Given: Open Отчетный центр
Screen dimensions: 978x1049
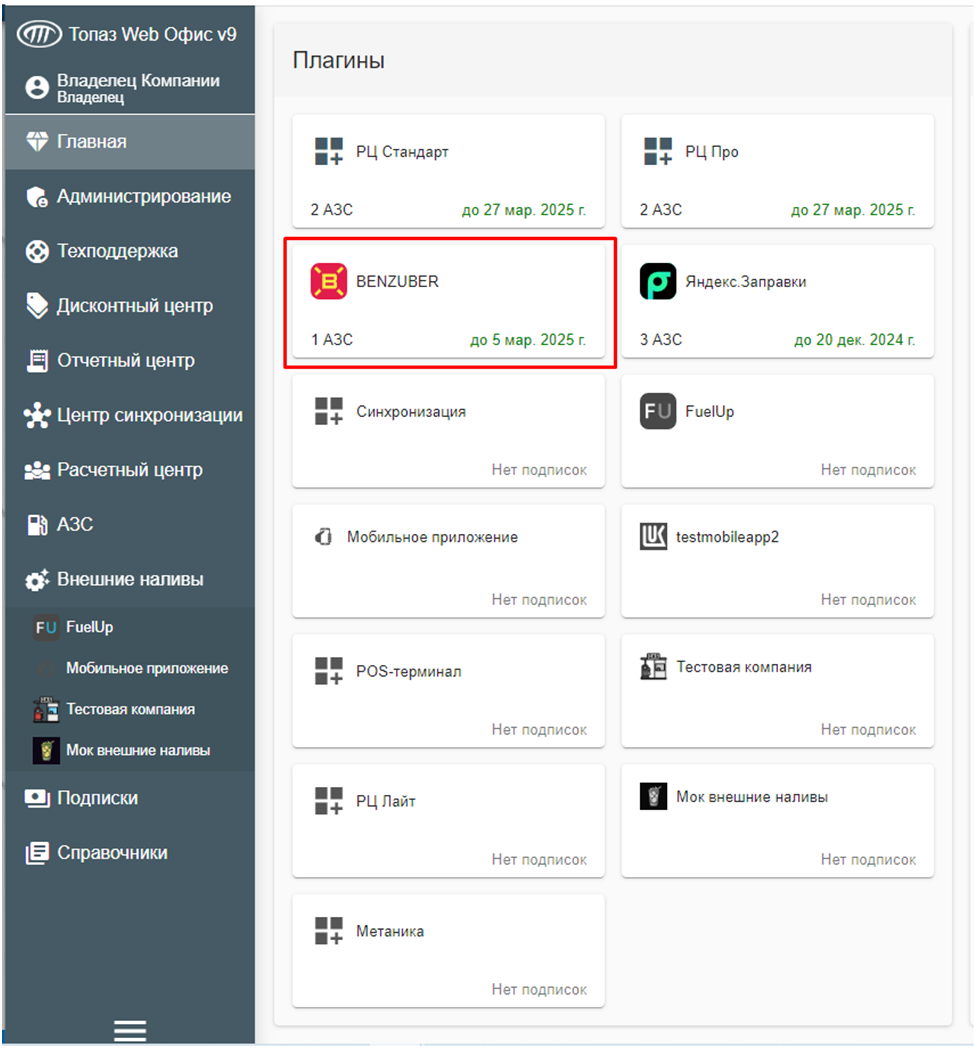Looking at the screenshot, I should tap(130, 361).
